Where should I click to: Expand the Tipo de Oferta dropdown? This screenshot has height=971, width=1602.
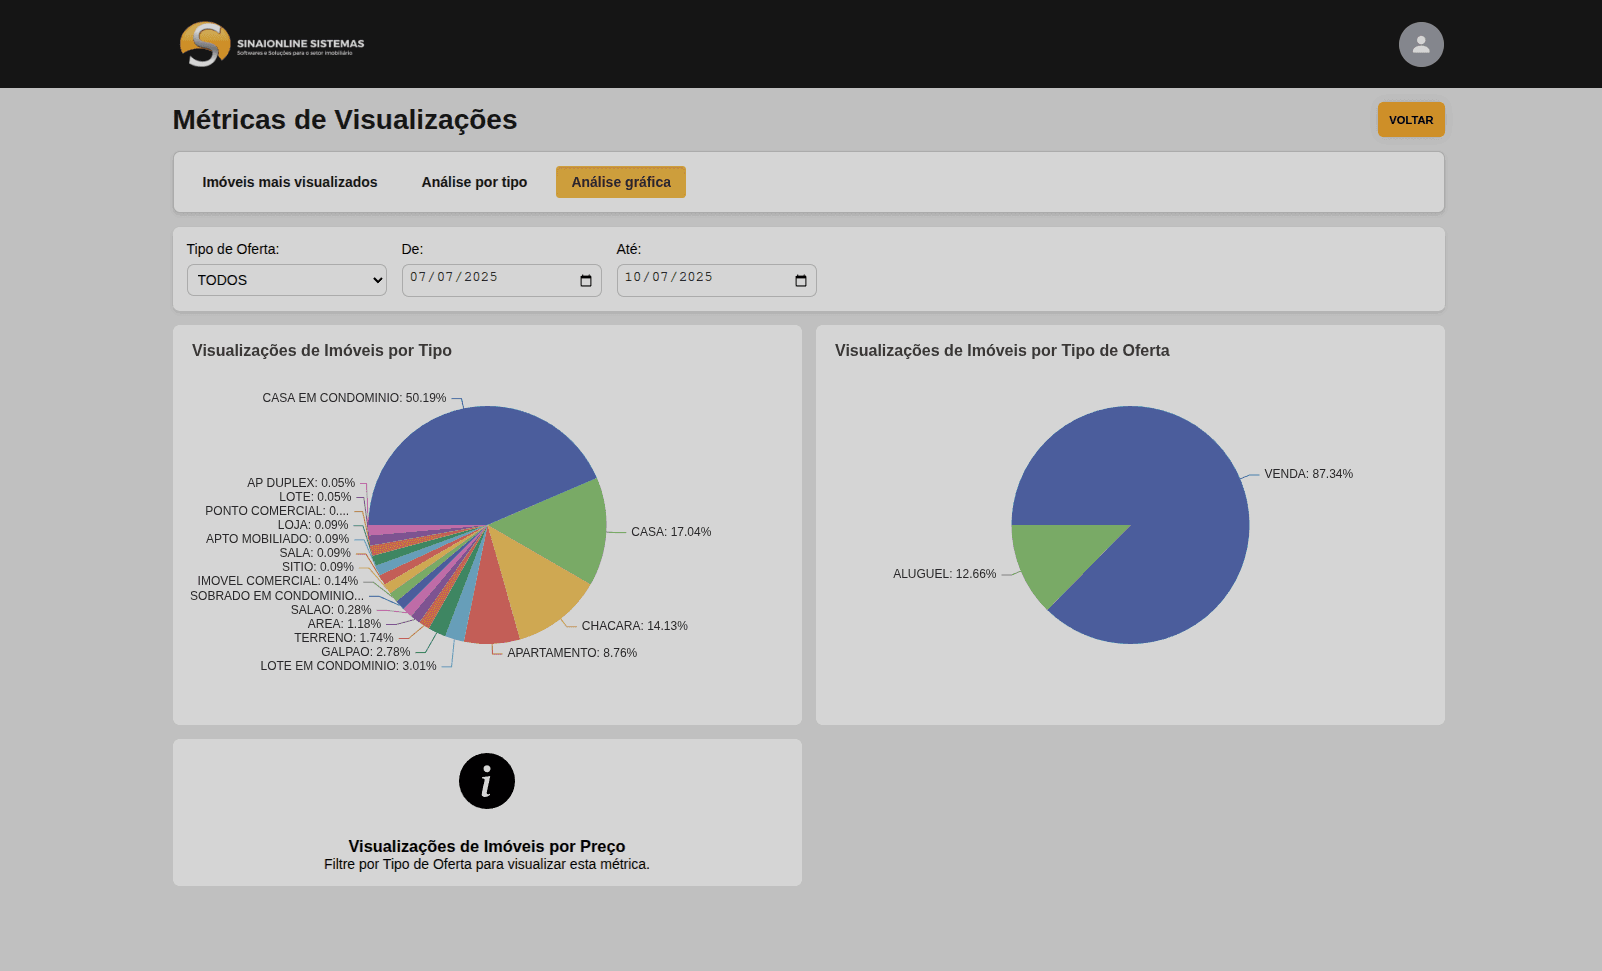pyautogui.click(x=286, y=280)
